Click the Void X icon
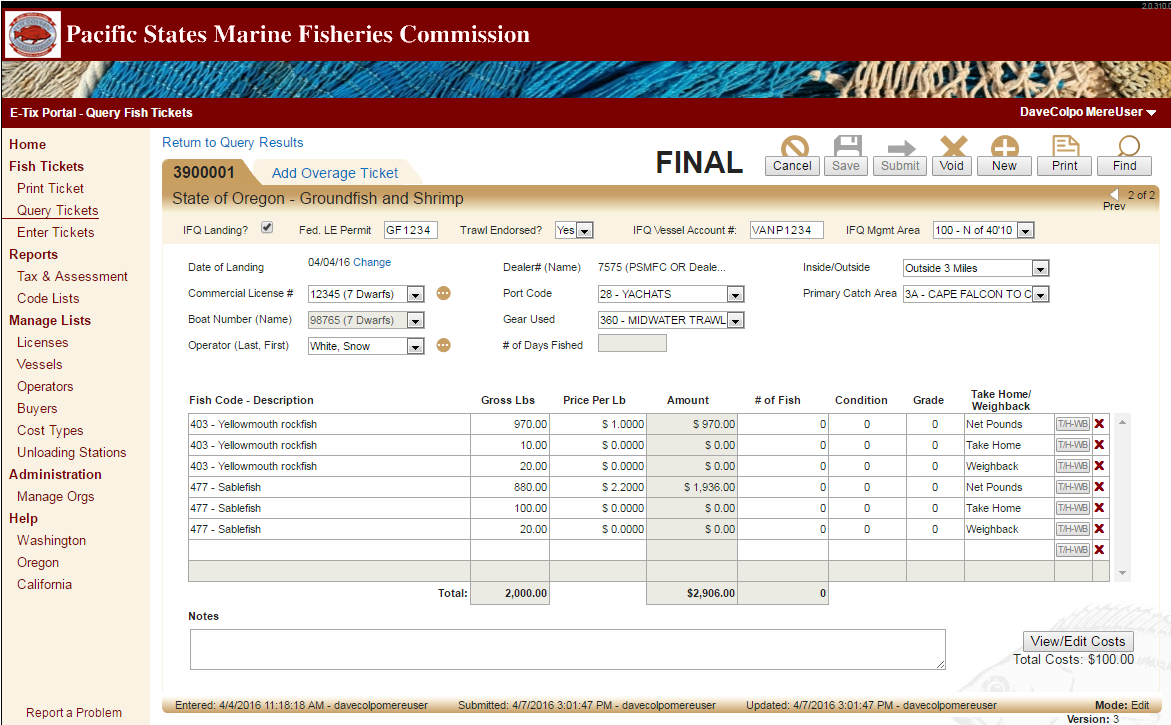The width and height of the screenshot is (1171, 725). [x=954, y=146]
